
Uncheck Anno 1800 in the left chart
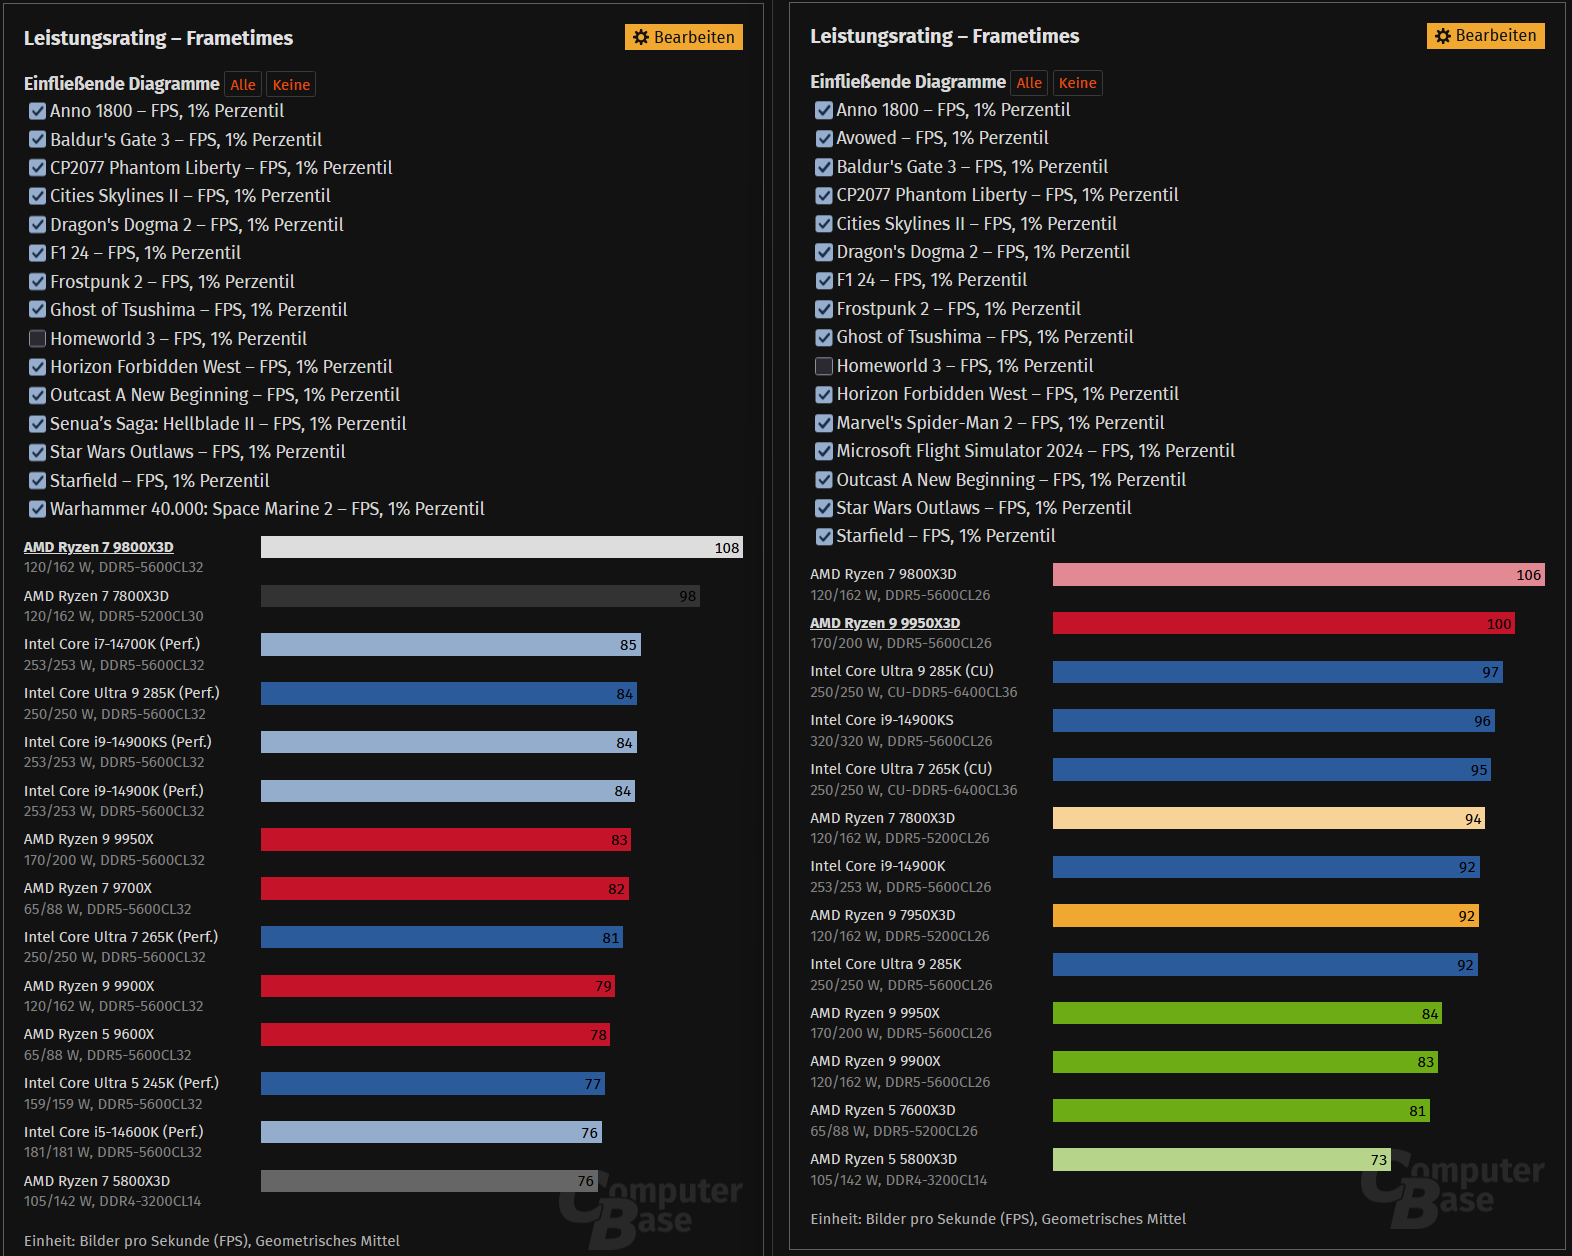(38, 111)
